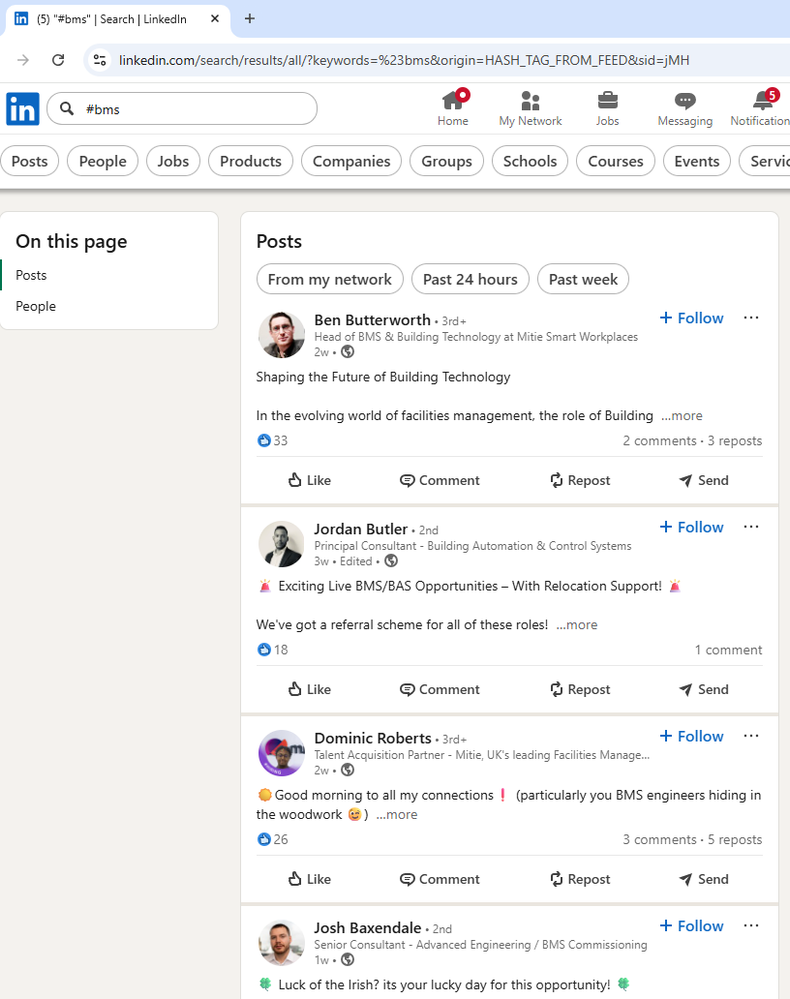Reload the page with browser refresh icon
790x999 pixels.
click(58, 60)
